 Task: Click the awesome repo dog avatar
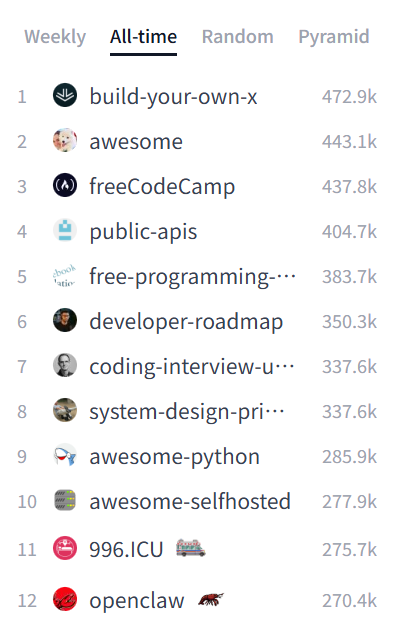click(65, 140)
